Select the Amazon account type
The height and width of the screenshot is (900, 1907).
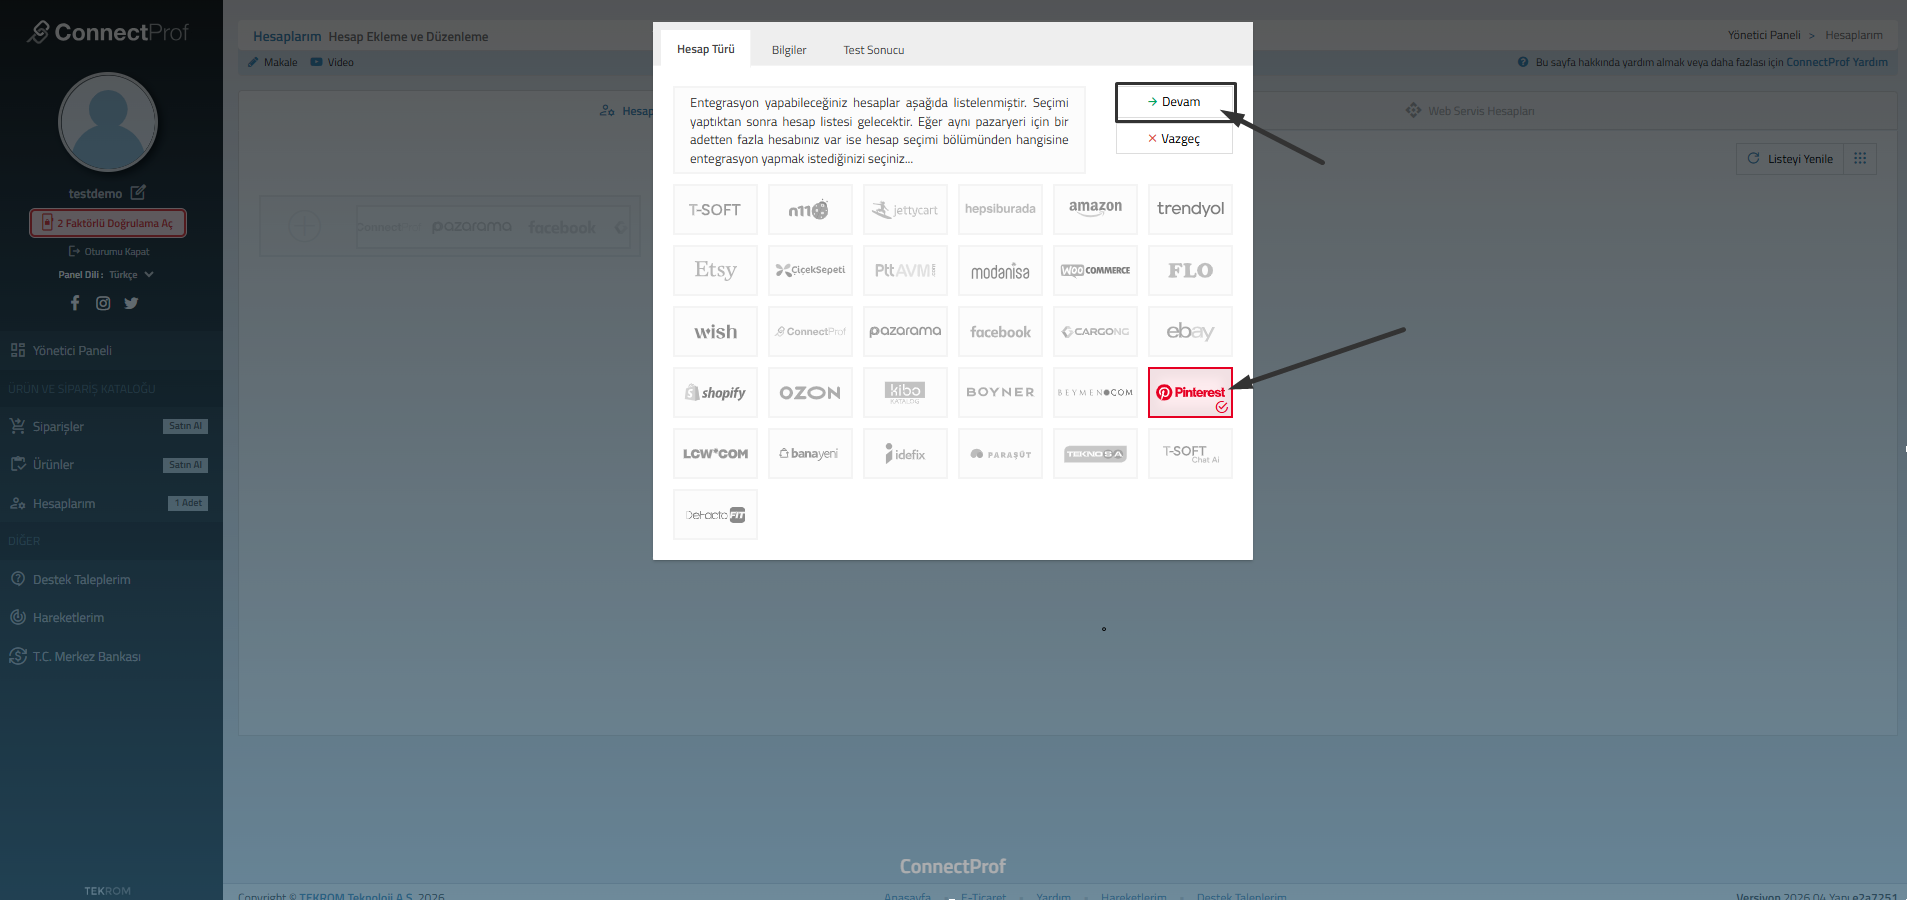(1095, 209)
